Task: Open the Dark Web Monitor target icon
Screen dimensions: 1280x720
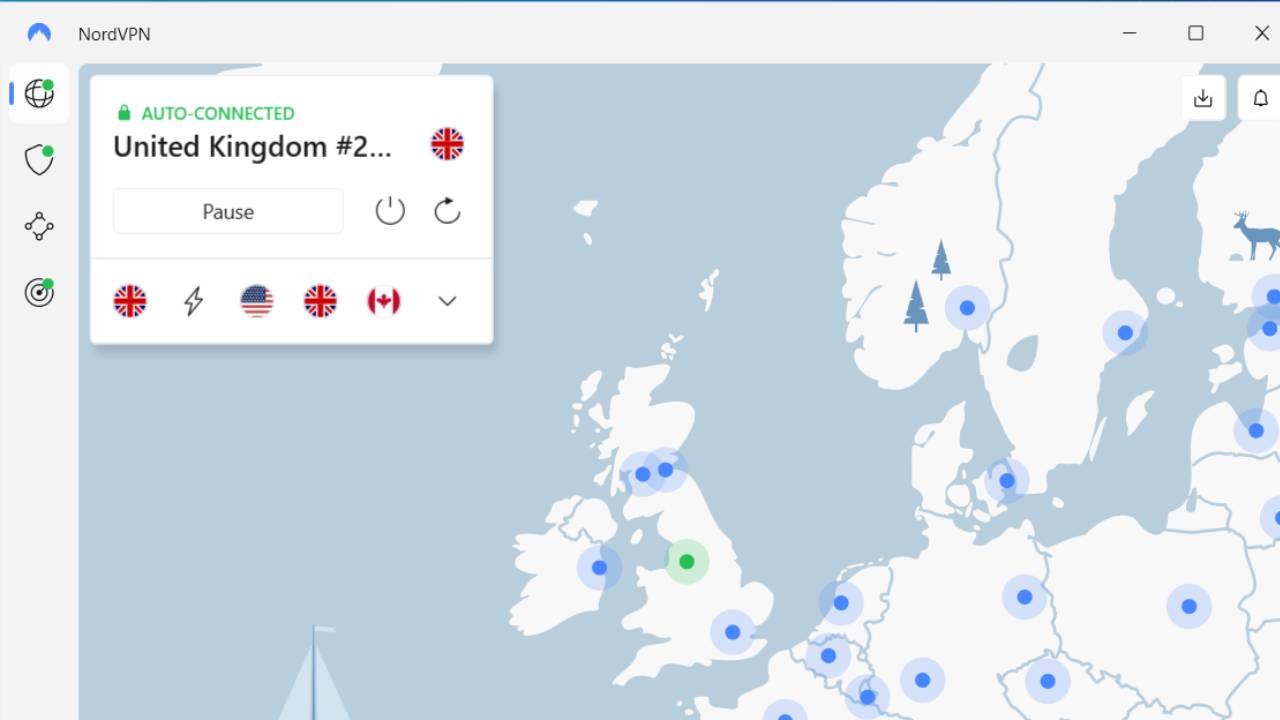Action: 39,293
